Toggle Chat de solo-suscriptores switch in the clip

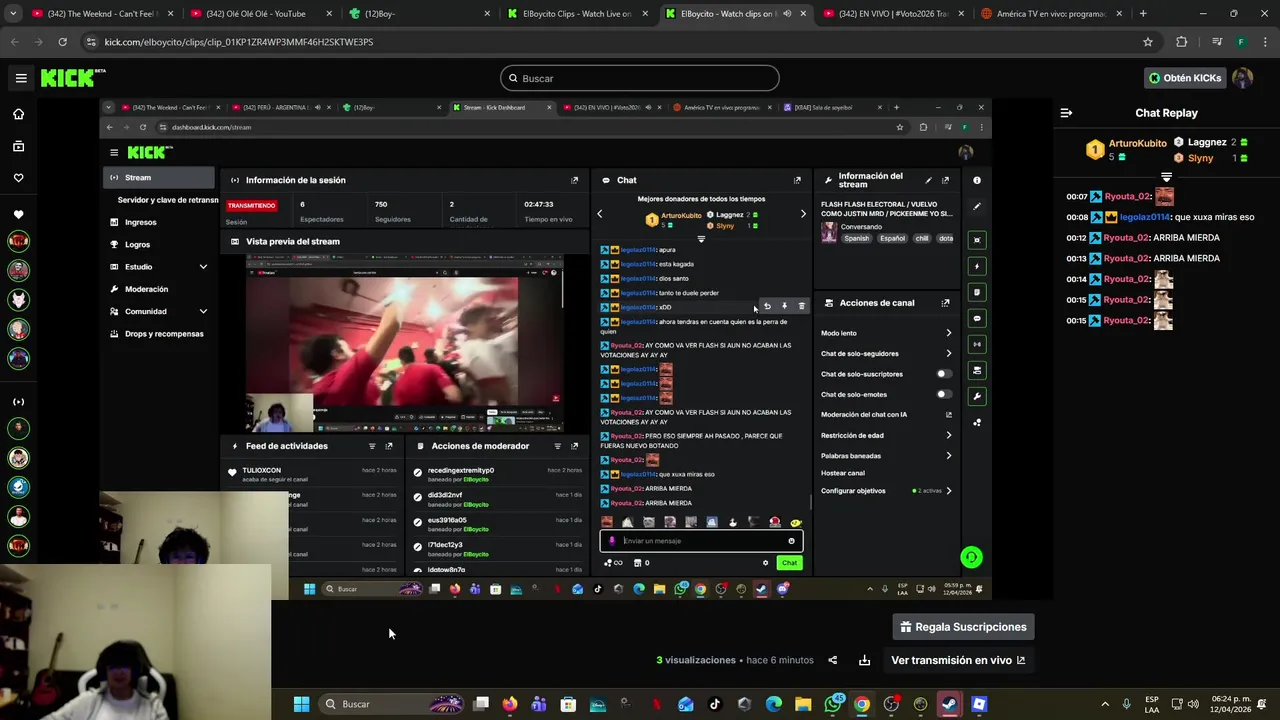coord(942,374)
